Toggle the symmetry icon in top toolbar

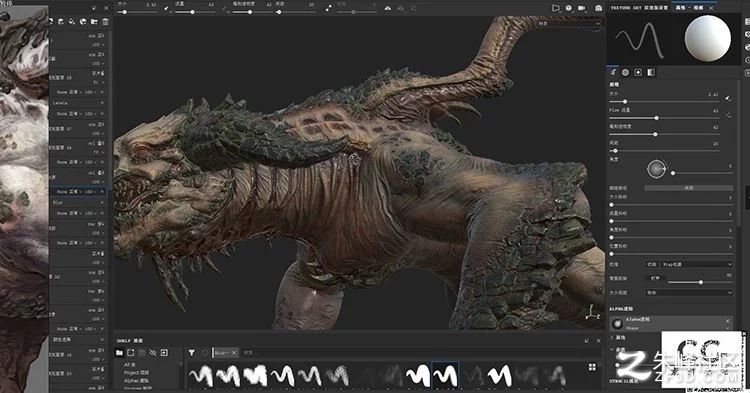[388, 8]
